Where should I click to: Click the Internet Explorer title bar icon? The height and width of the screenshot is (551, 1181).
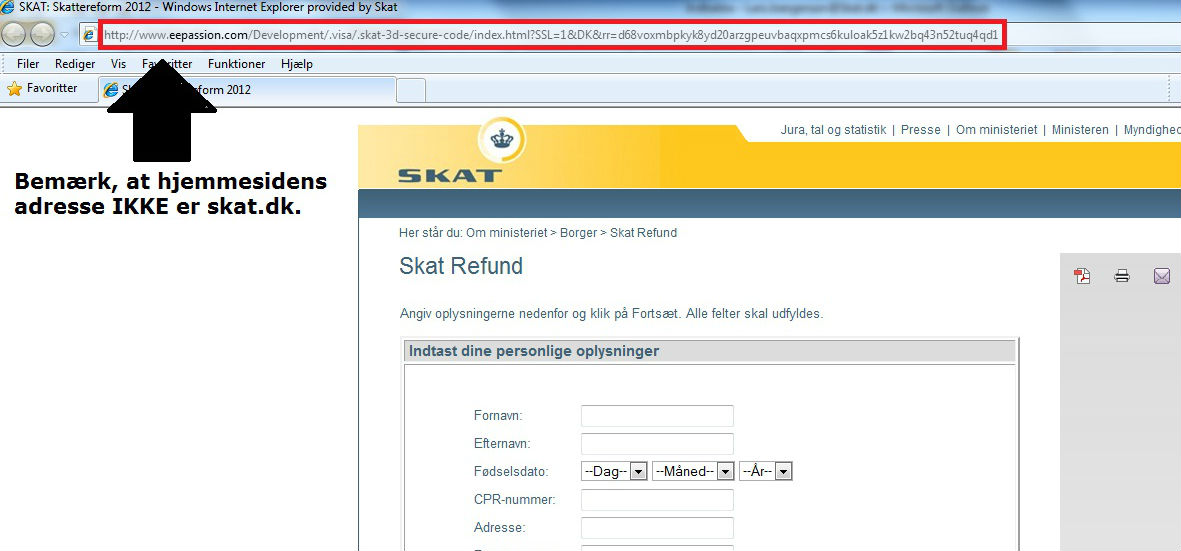[x=8, y=8]
